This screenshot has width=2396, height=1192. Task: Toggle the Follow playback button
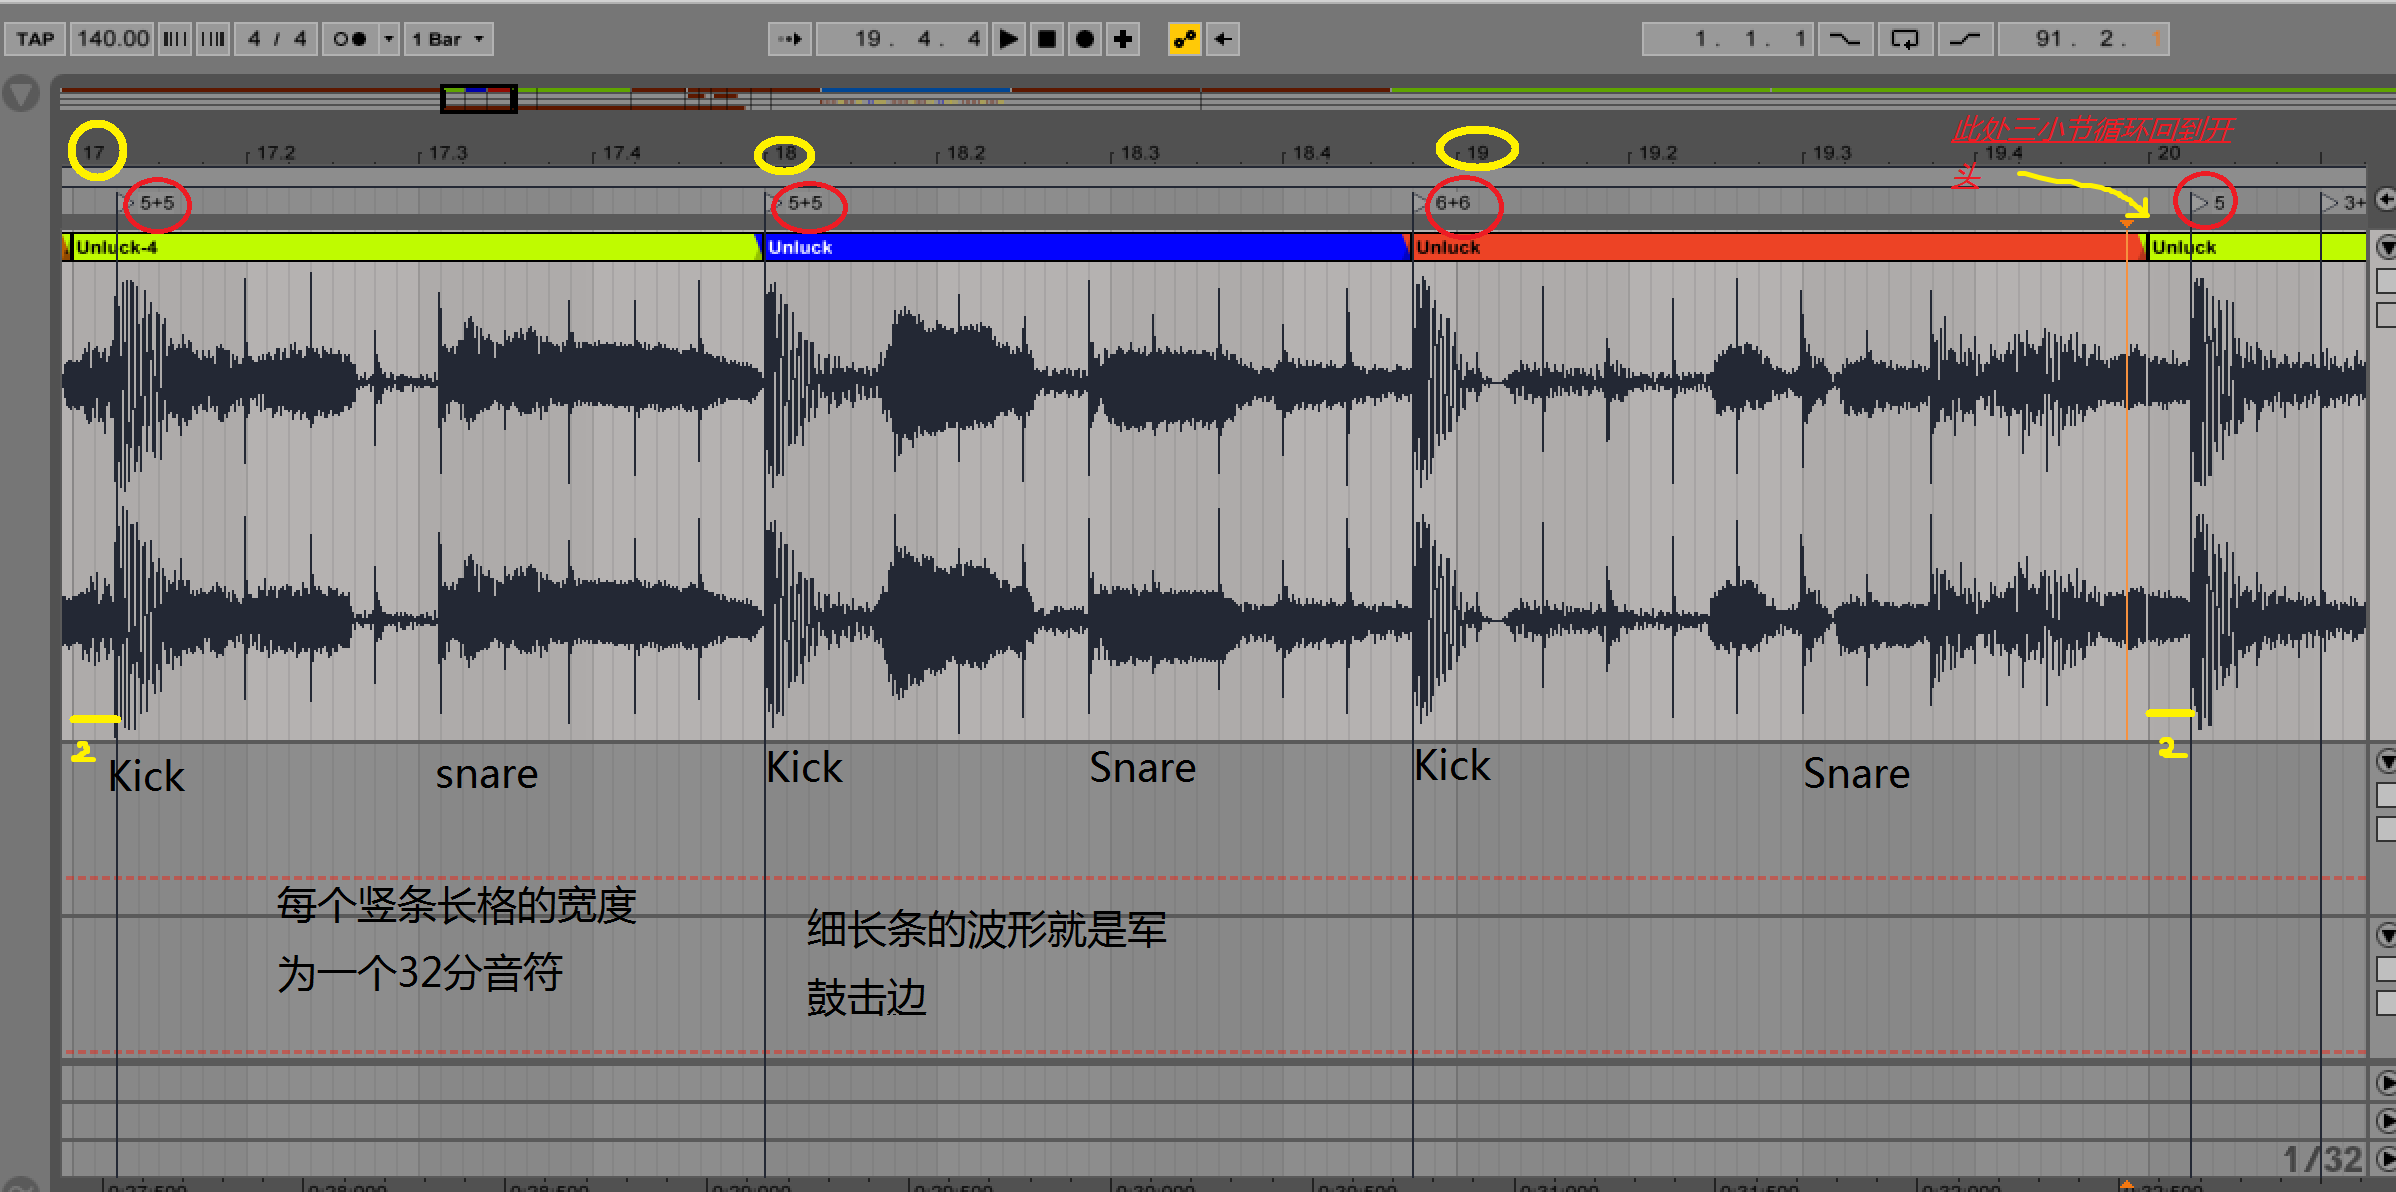click(790, 39)
